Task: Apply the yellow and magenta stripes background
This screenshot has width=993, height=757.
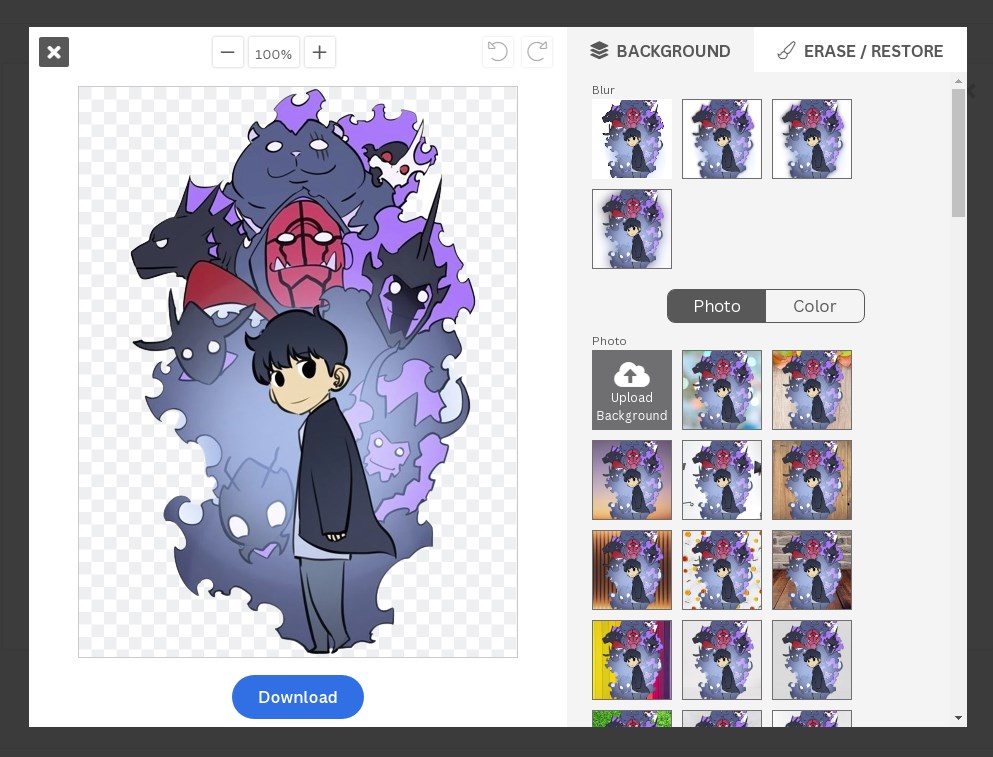Action: tap(631, 660)
